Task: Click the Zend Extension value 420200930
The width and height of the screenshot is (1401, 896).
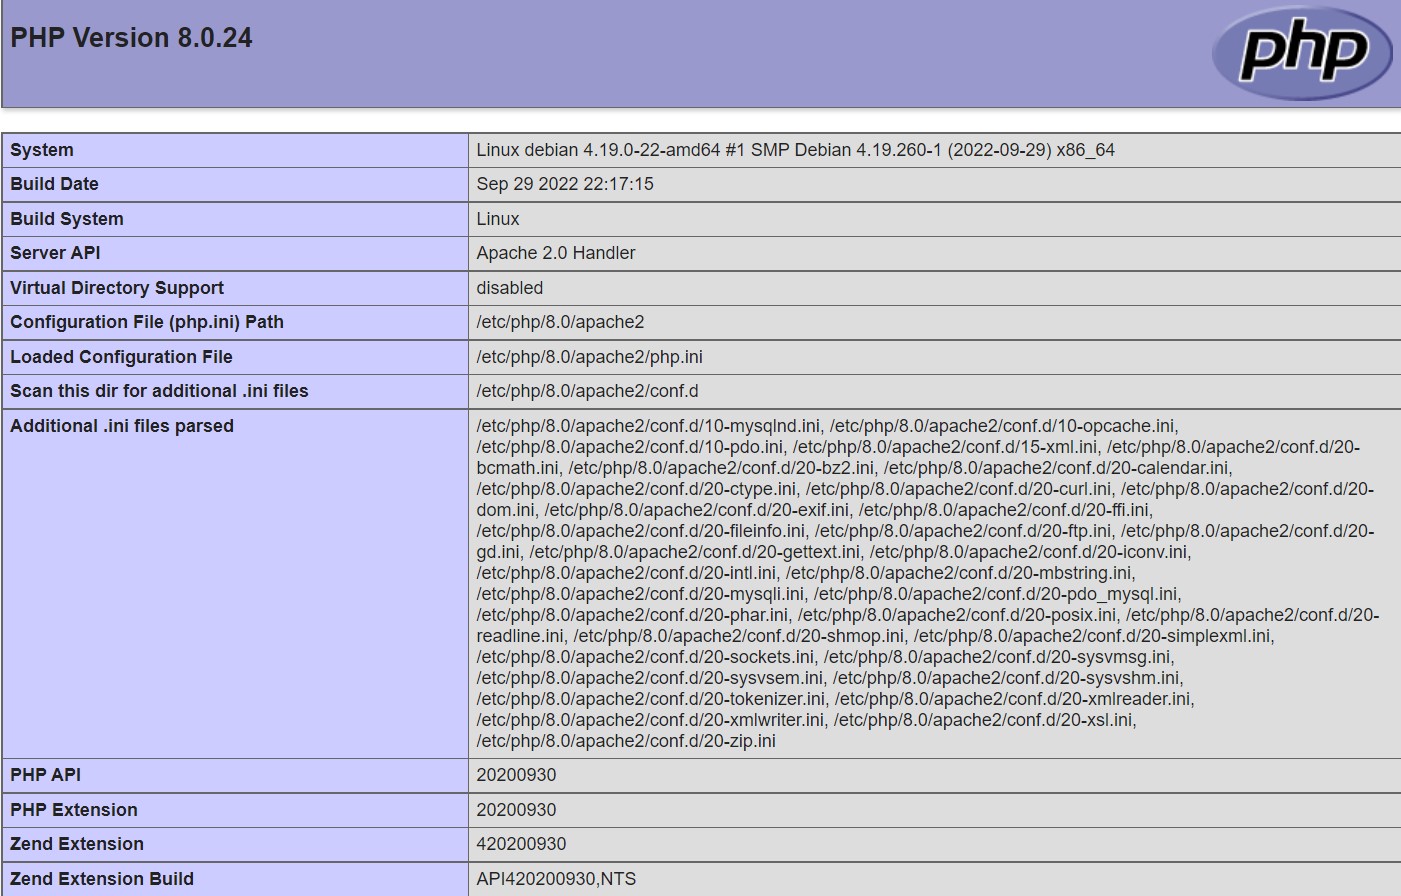Action: pyautogui.click(x=521, y=844)
